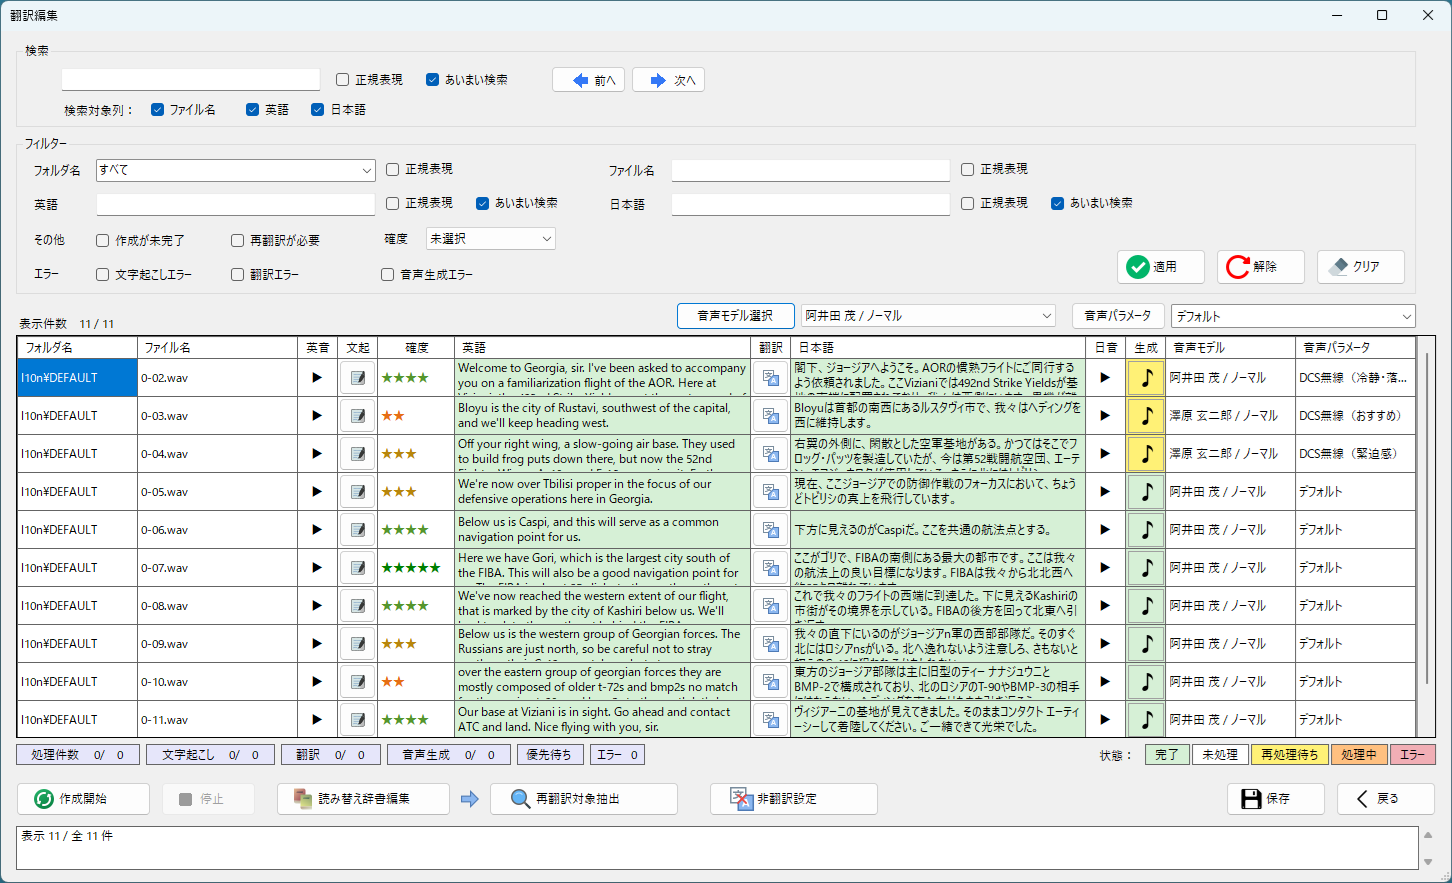Check 作成が未完了 filter option

point(103,241)
